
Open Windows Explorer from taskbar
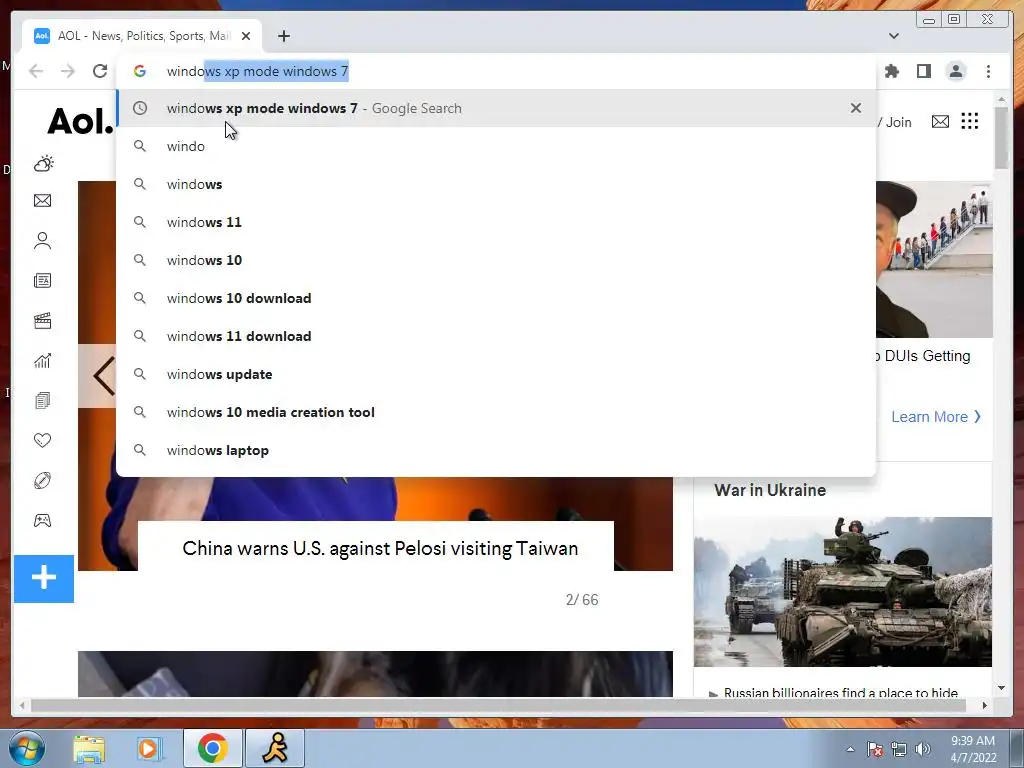pyautogui.click(x=89, y=749)
